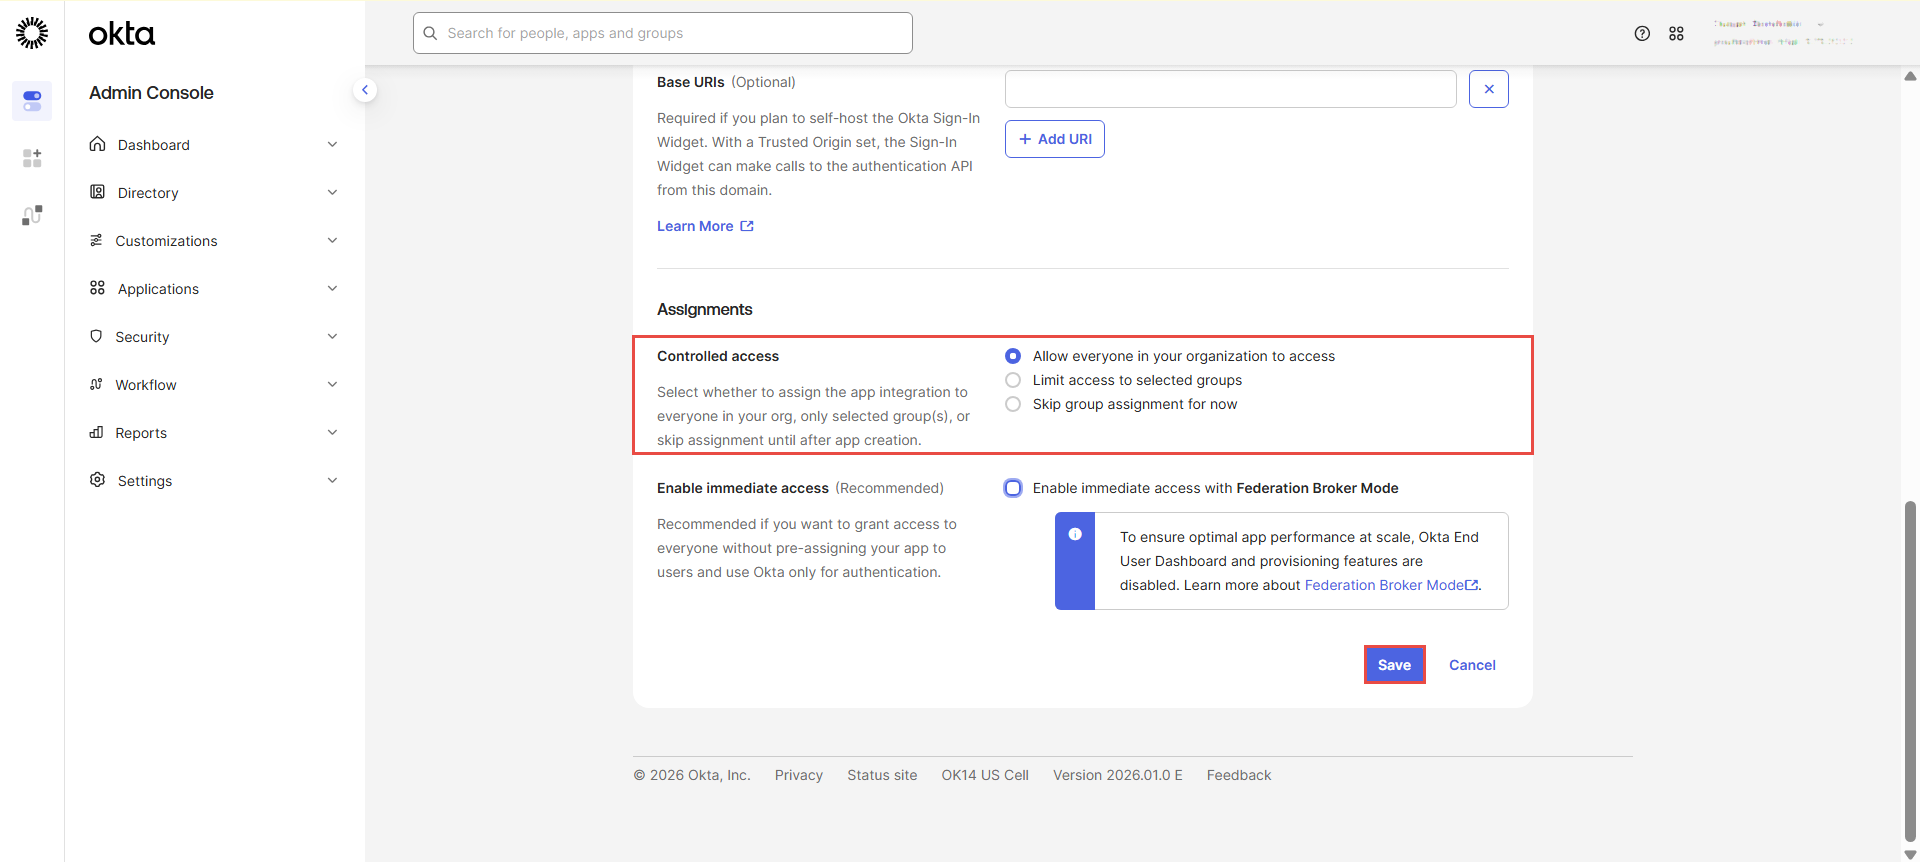
Task: Enable immediate access with Federation Broker Mode
Action: [x=1013, y=488]
